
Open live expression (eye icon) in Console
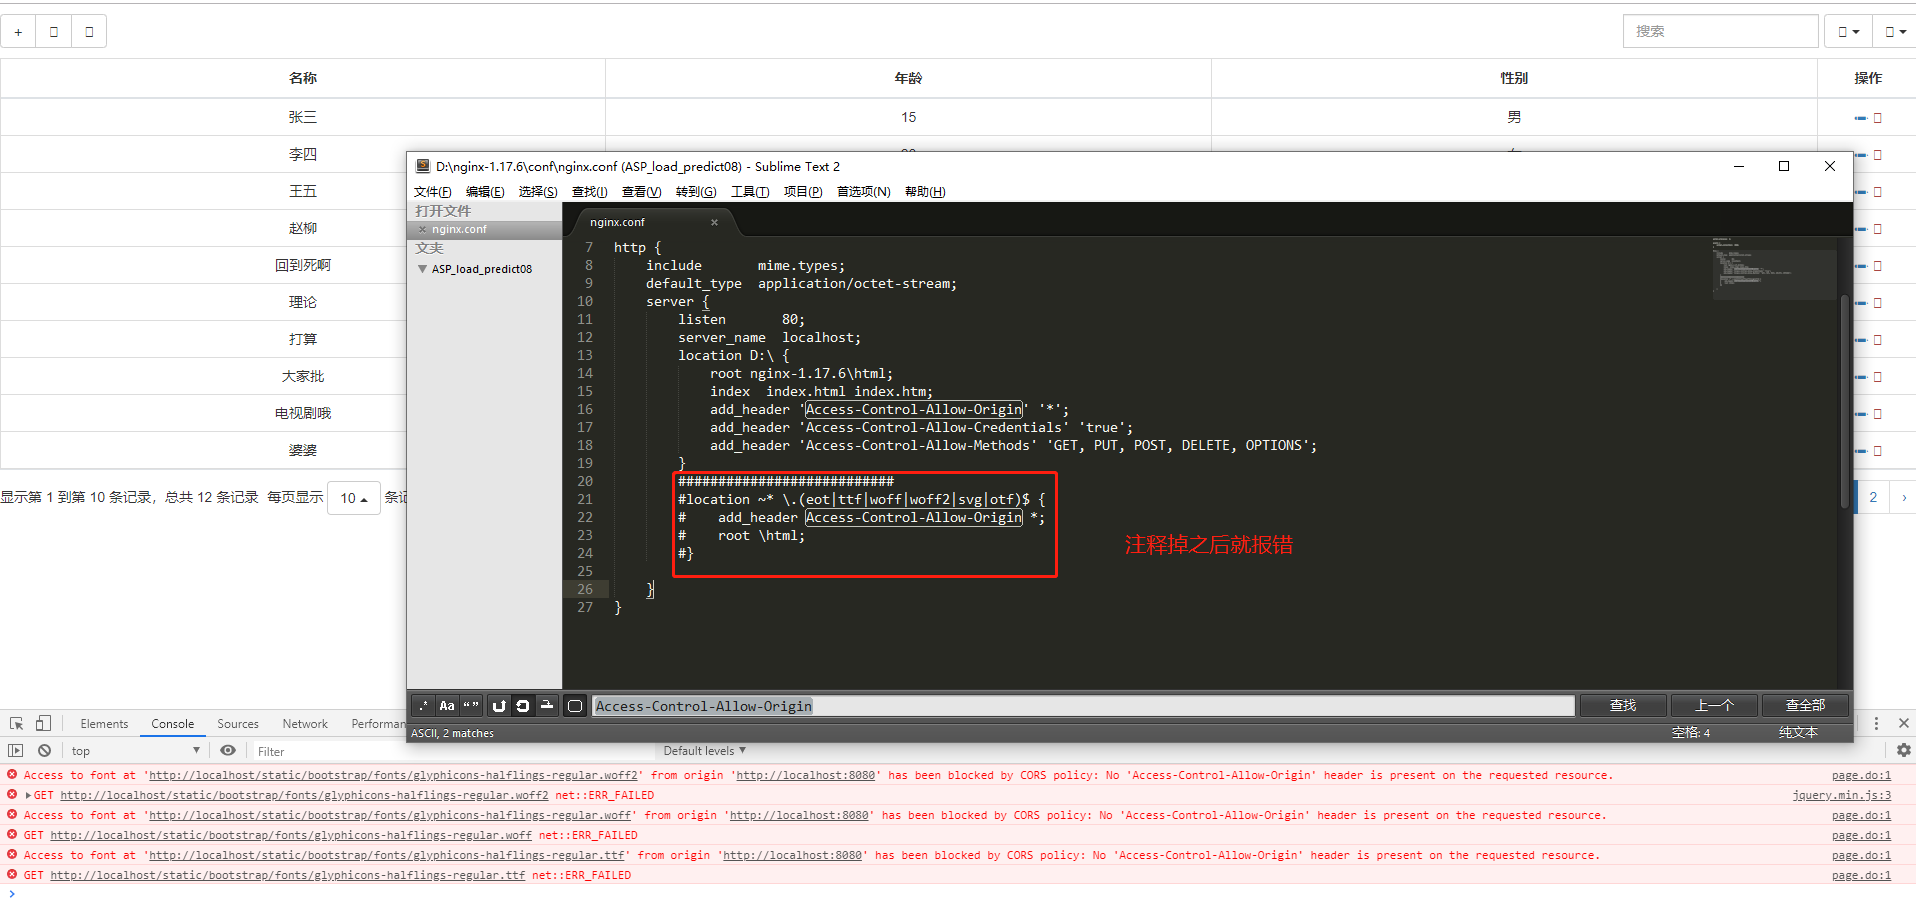pos(228,750)
